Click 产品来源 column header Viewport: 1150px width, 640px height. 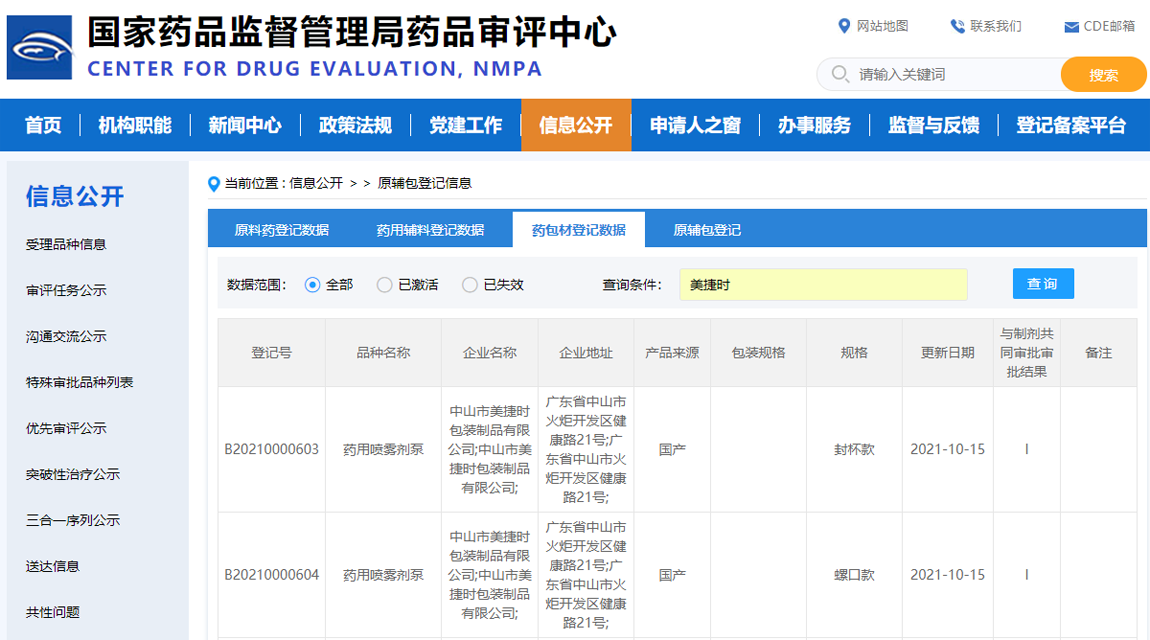coord(672,353)
